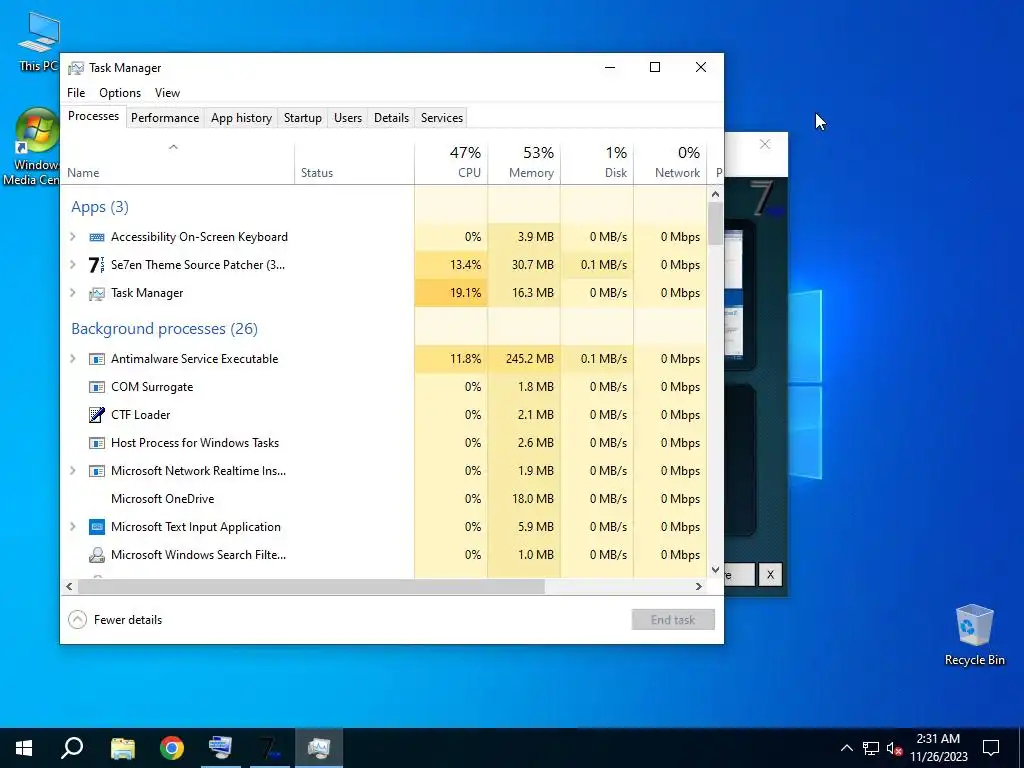Sort processes by Name column
The image size is (1024, 768).
click(x=178, y=163)
